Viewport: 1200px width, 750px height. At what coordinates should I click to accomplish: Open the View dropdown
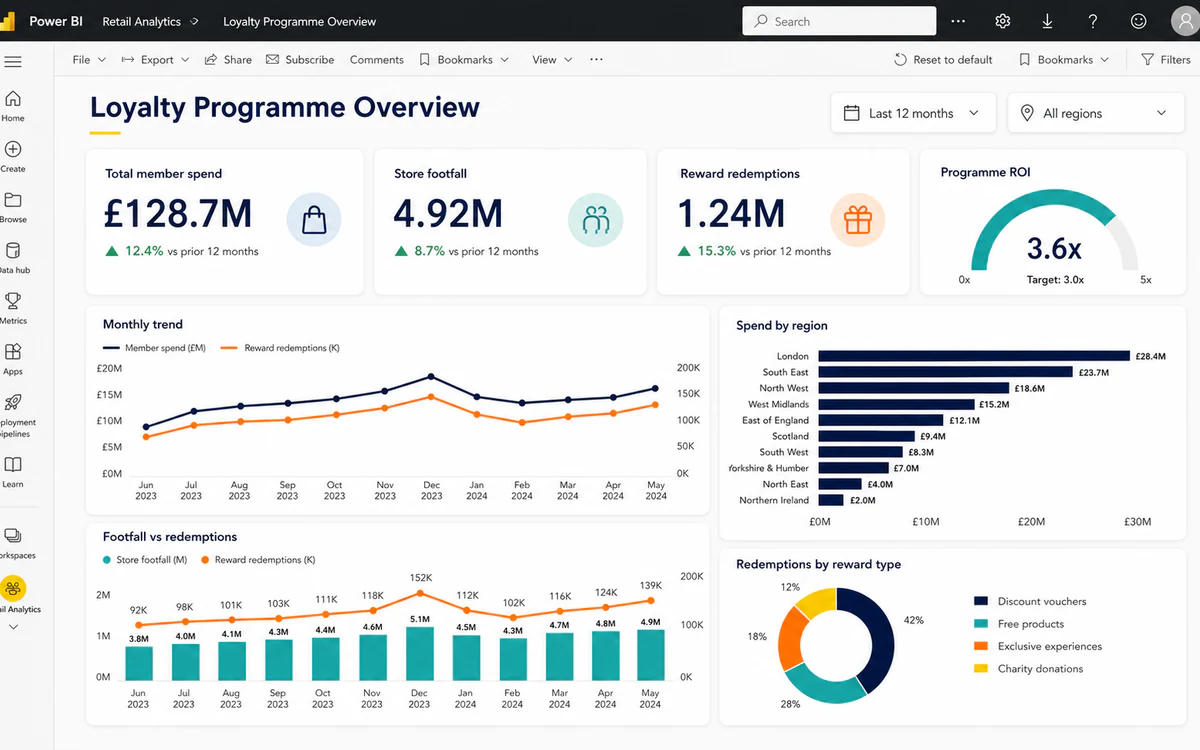553,60
